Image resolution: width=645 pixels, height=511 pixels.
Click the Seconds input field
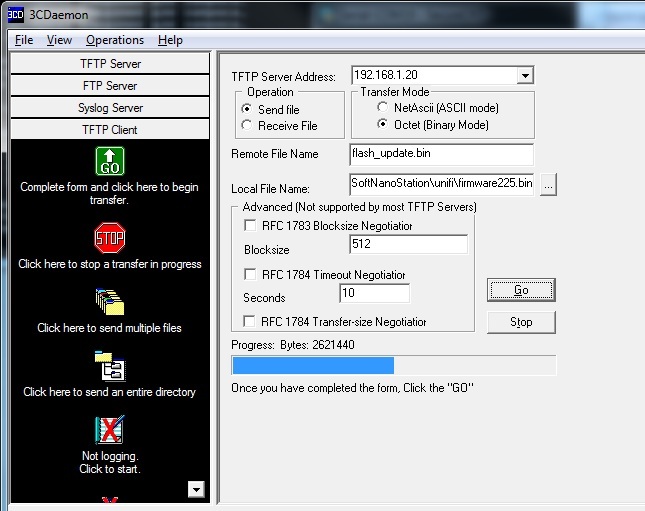click(374, 293)
